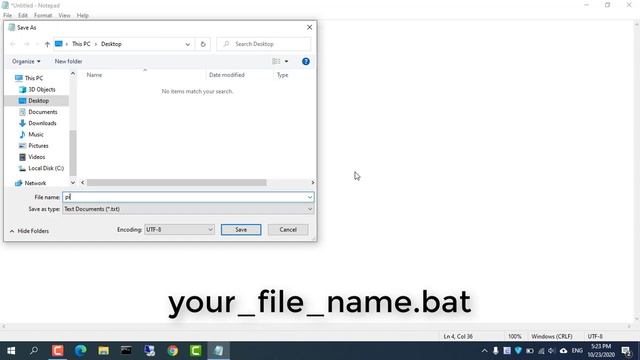Viewport: 640px width, 360px height.
Task: Open the File name suggestions dropdown
Action: 310,197
